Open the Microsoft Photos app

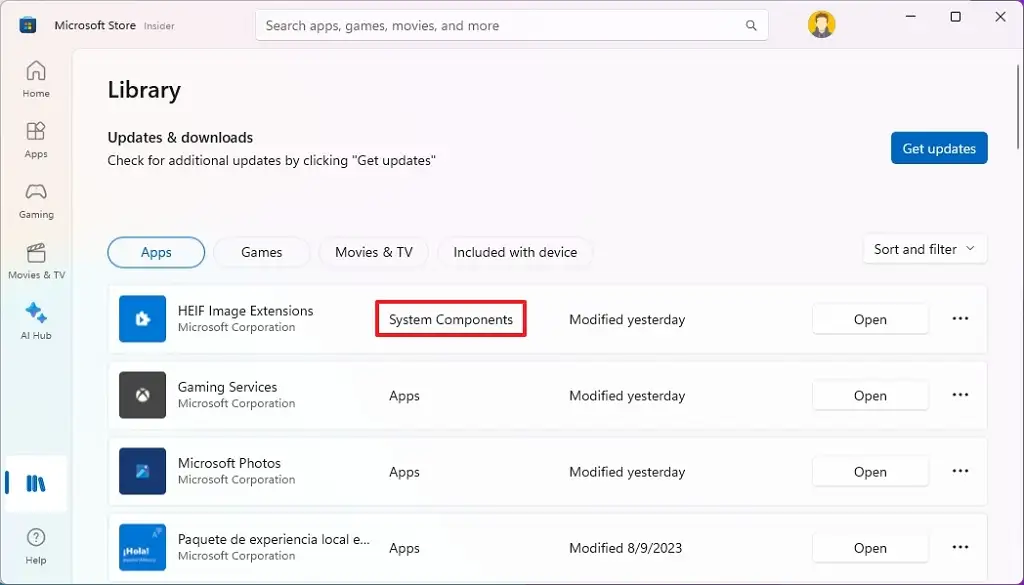[870, 471]
